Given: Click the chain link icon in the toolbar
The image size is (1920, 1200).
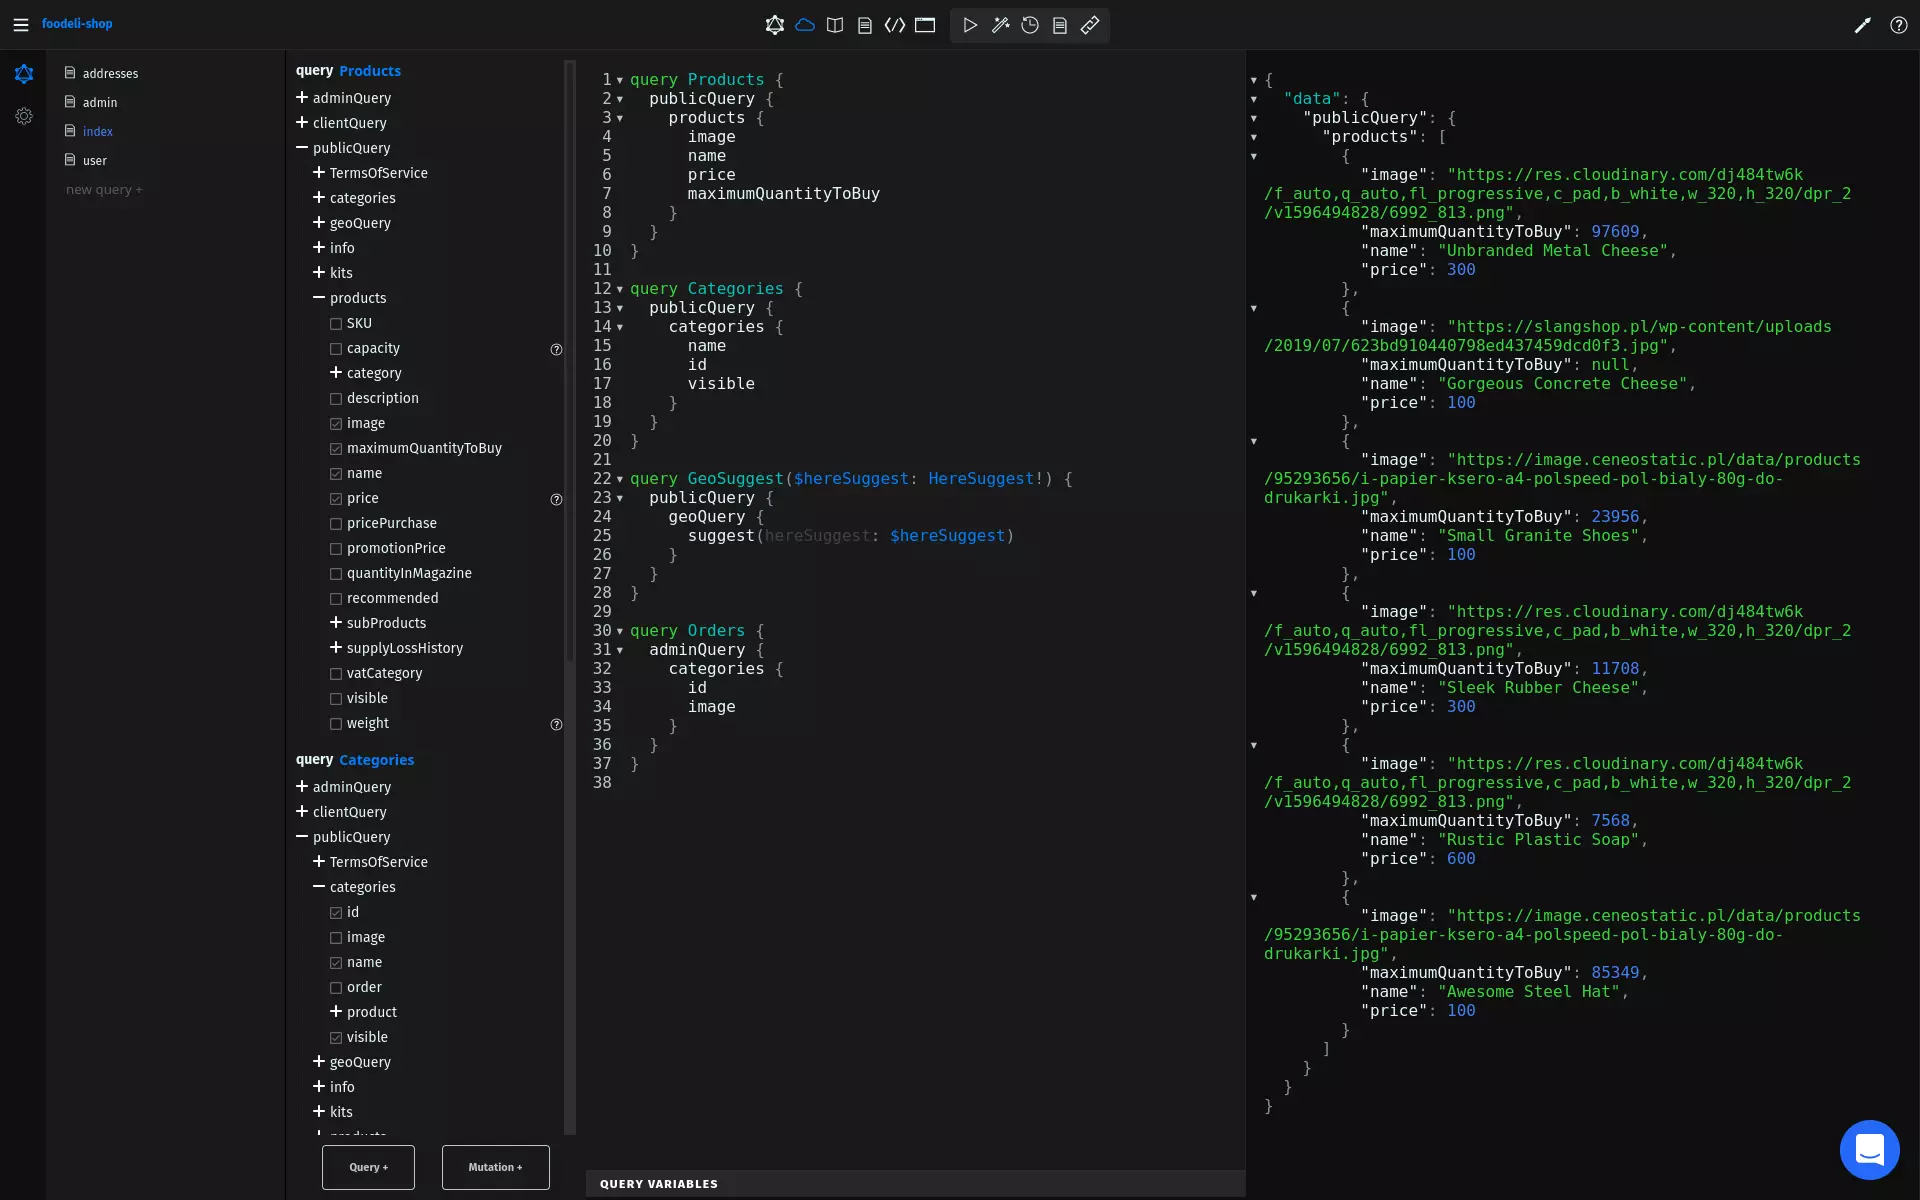Looking at the screenshot, I should click(x=1090, y=25).
